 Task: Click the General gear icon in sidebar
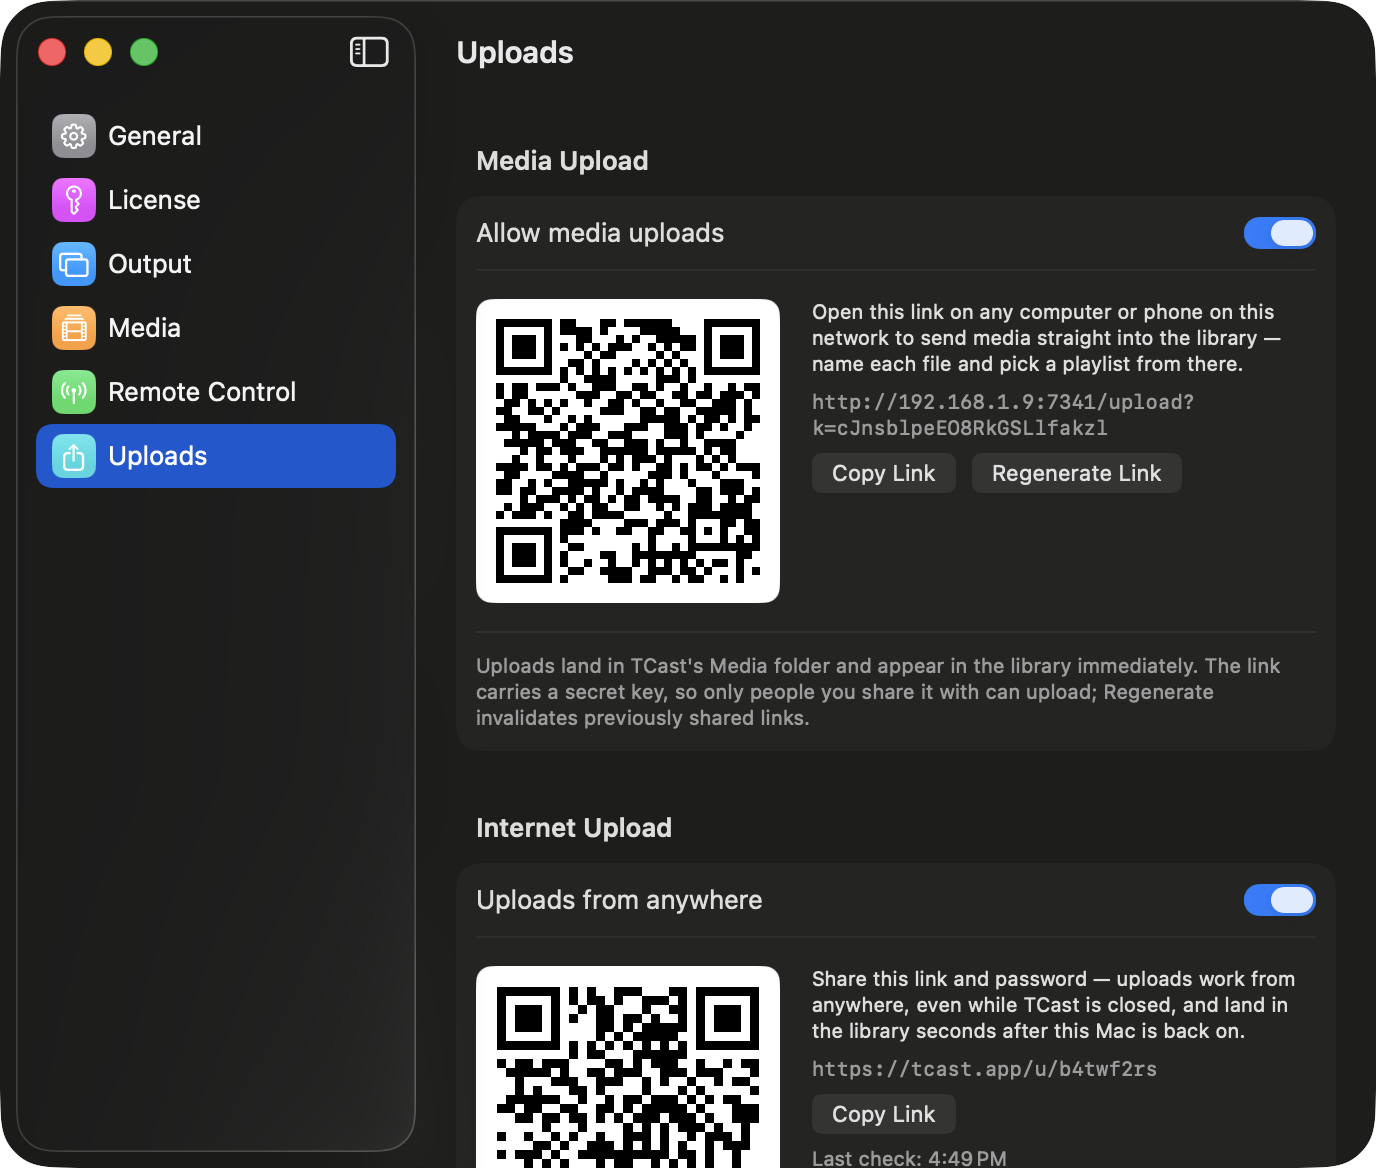point(74,136)
